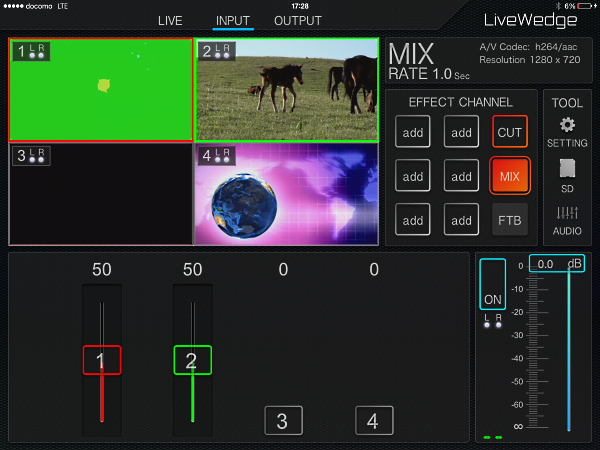Toggle the audio ON switch
The image size is (600, 450).
click(492, 284)
